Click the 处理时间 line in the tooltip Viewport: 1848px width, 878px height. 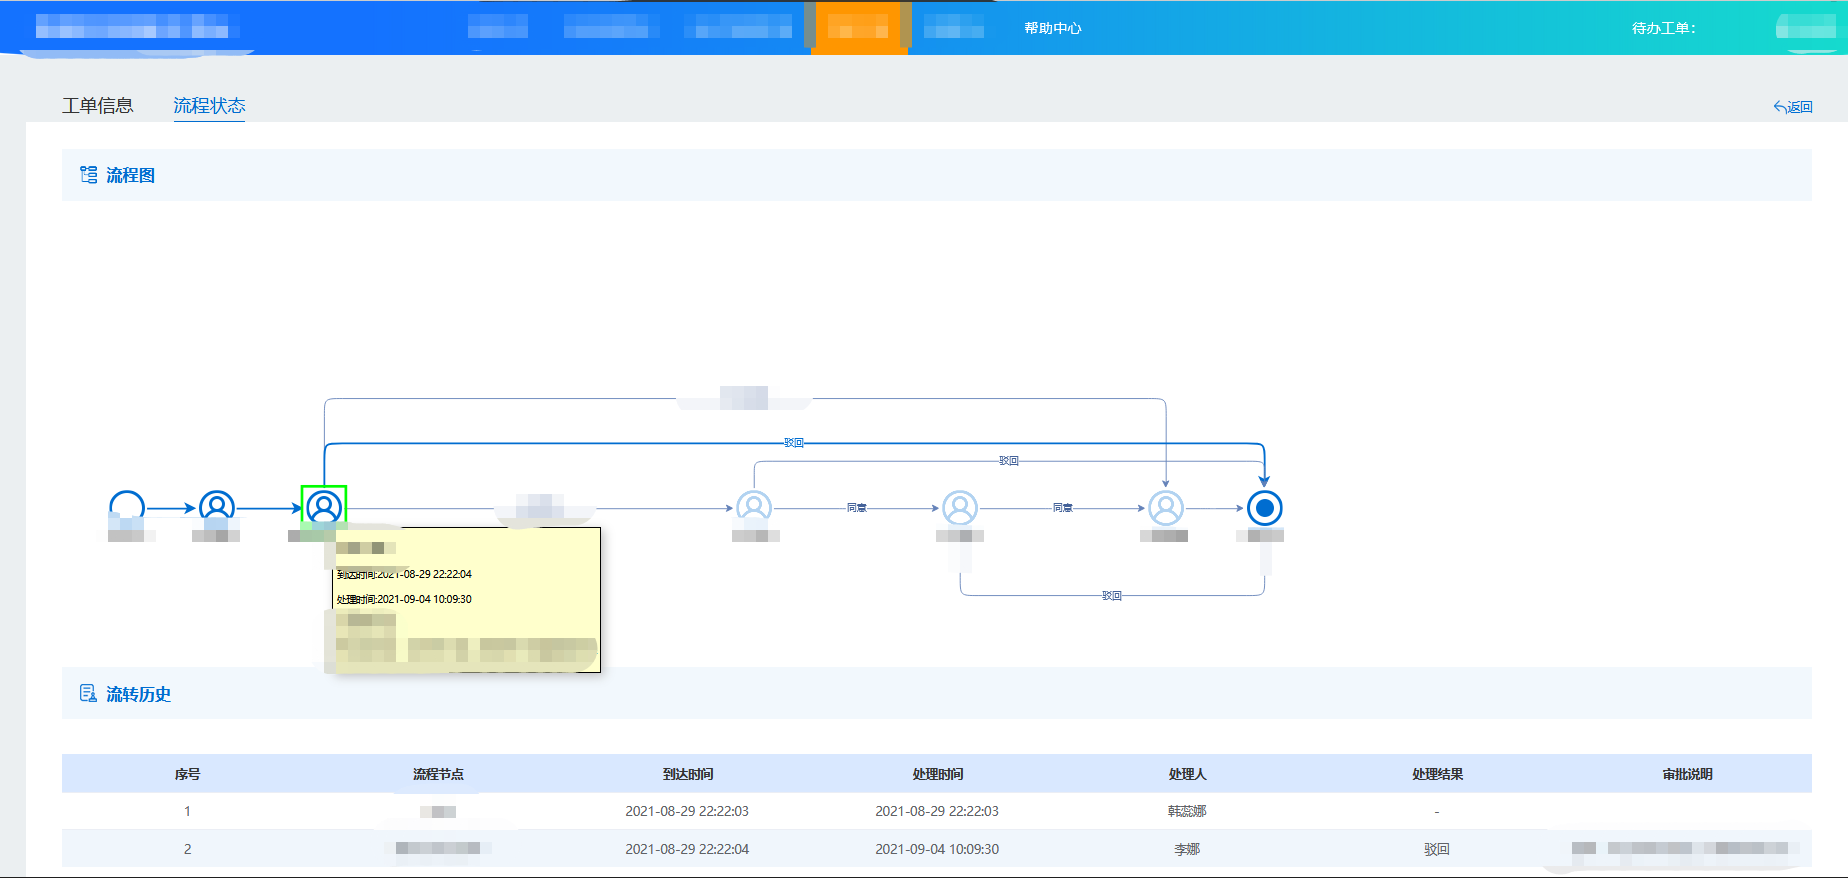[404, 599]
